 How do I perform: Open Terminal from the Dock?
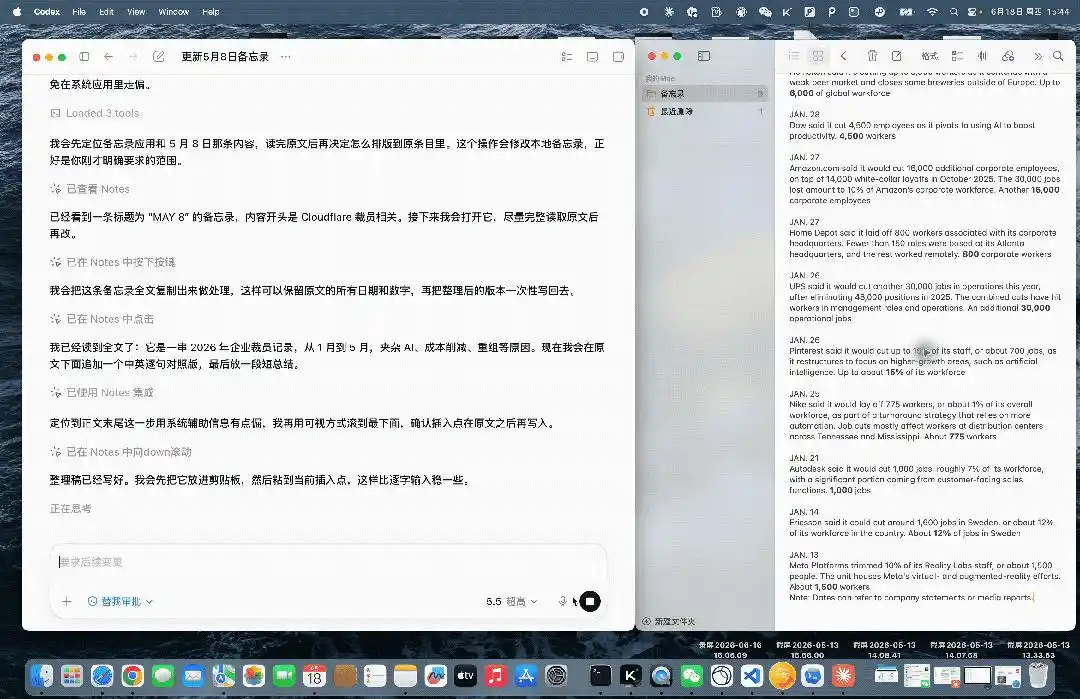click(600, 676)
